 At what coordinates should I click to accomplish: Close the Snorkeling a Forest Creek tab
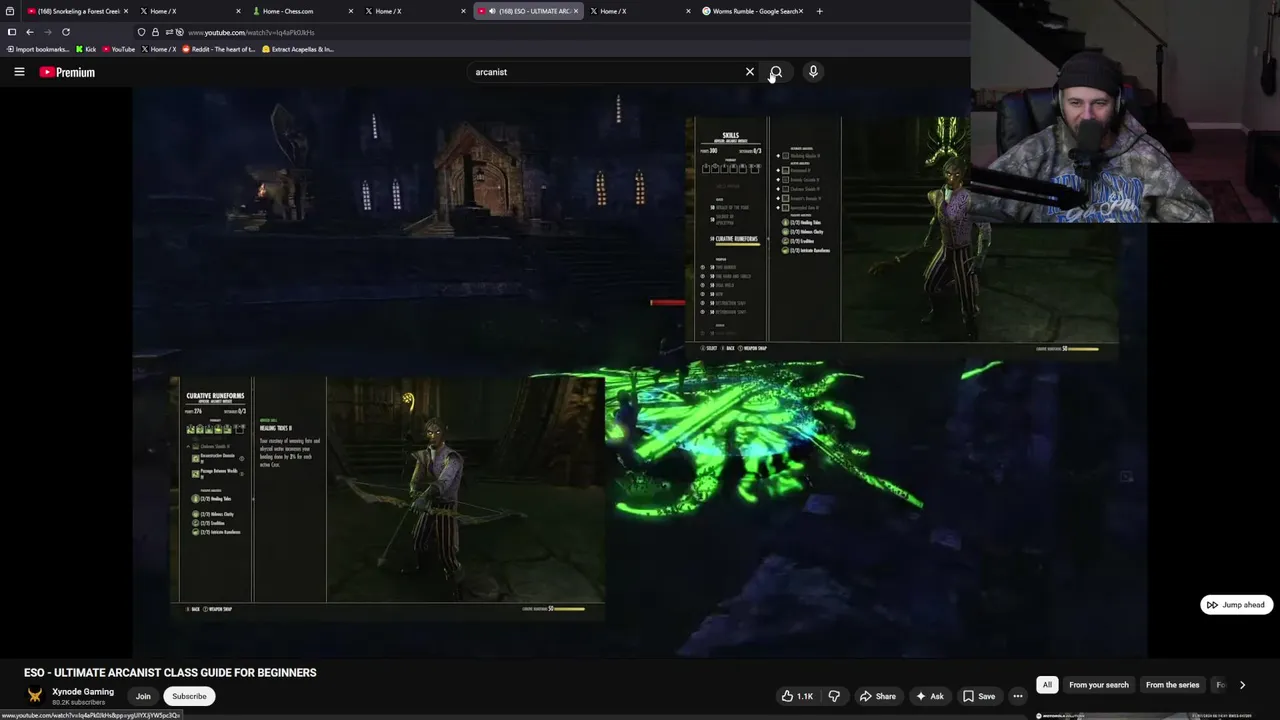click(x=126, y=11)
